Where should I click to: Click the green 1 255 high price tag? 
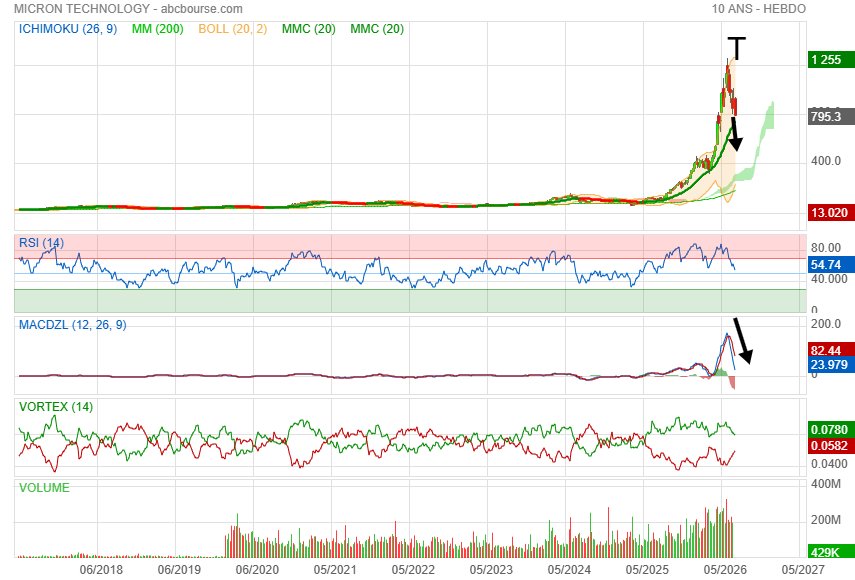pos(831,59)
